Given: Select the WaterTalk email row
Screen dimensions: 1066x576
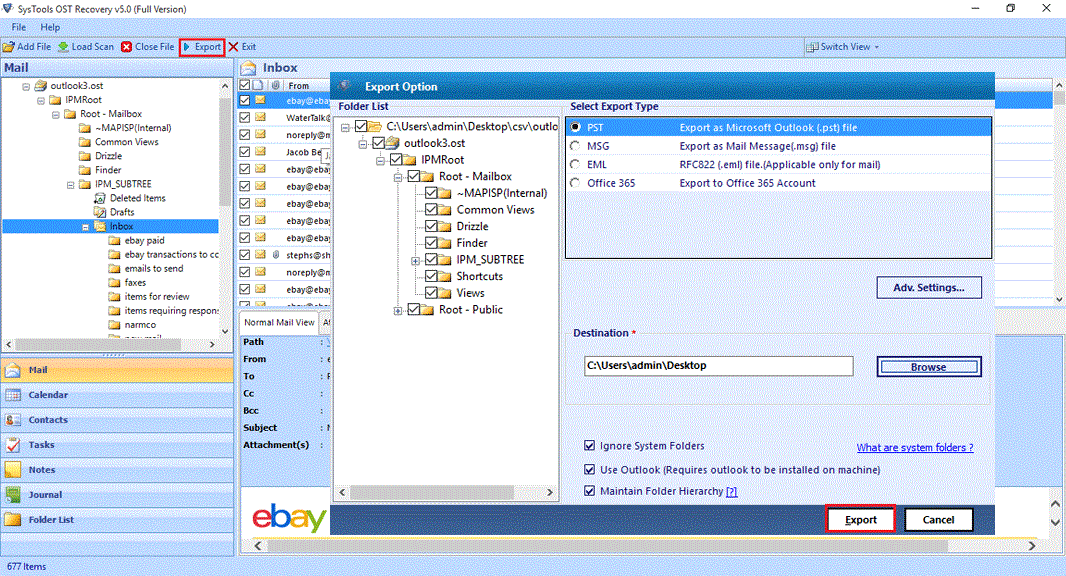Looking at the screenshot, I should tap(285, 118).
